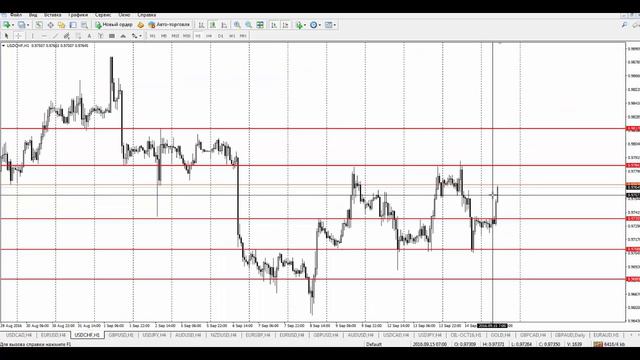Pick the trendline drawing tool
Image resolution: width=640 pixels, height=360 pixels.
pyautogui.click(x=56, y=36)
